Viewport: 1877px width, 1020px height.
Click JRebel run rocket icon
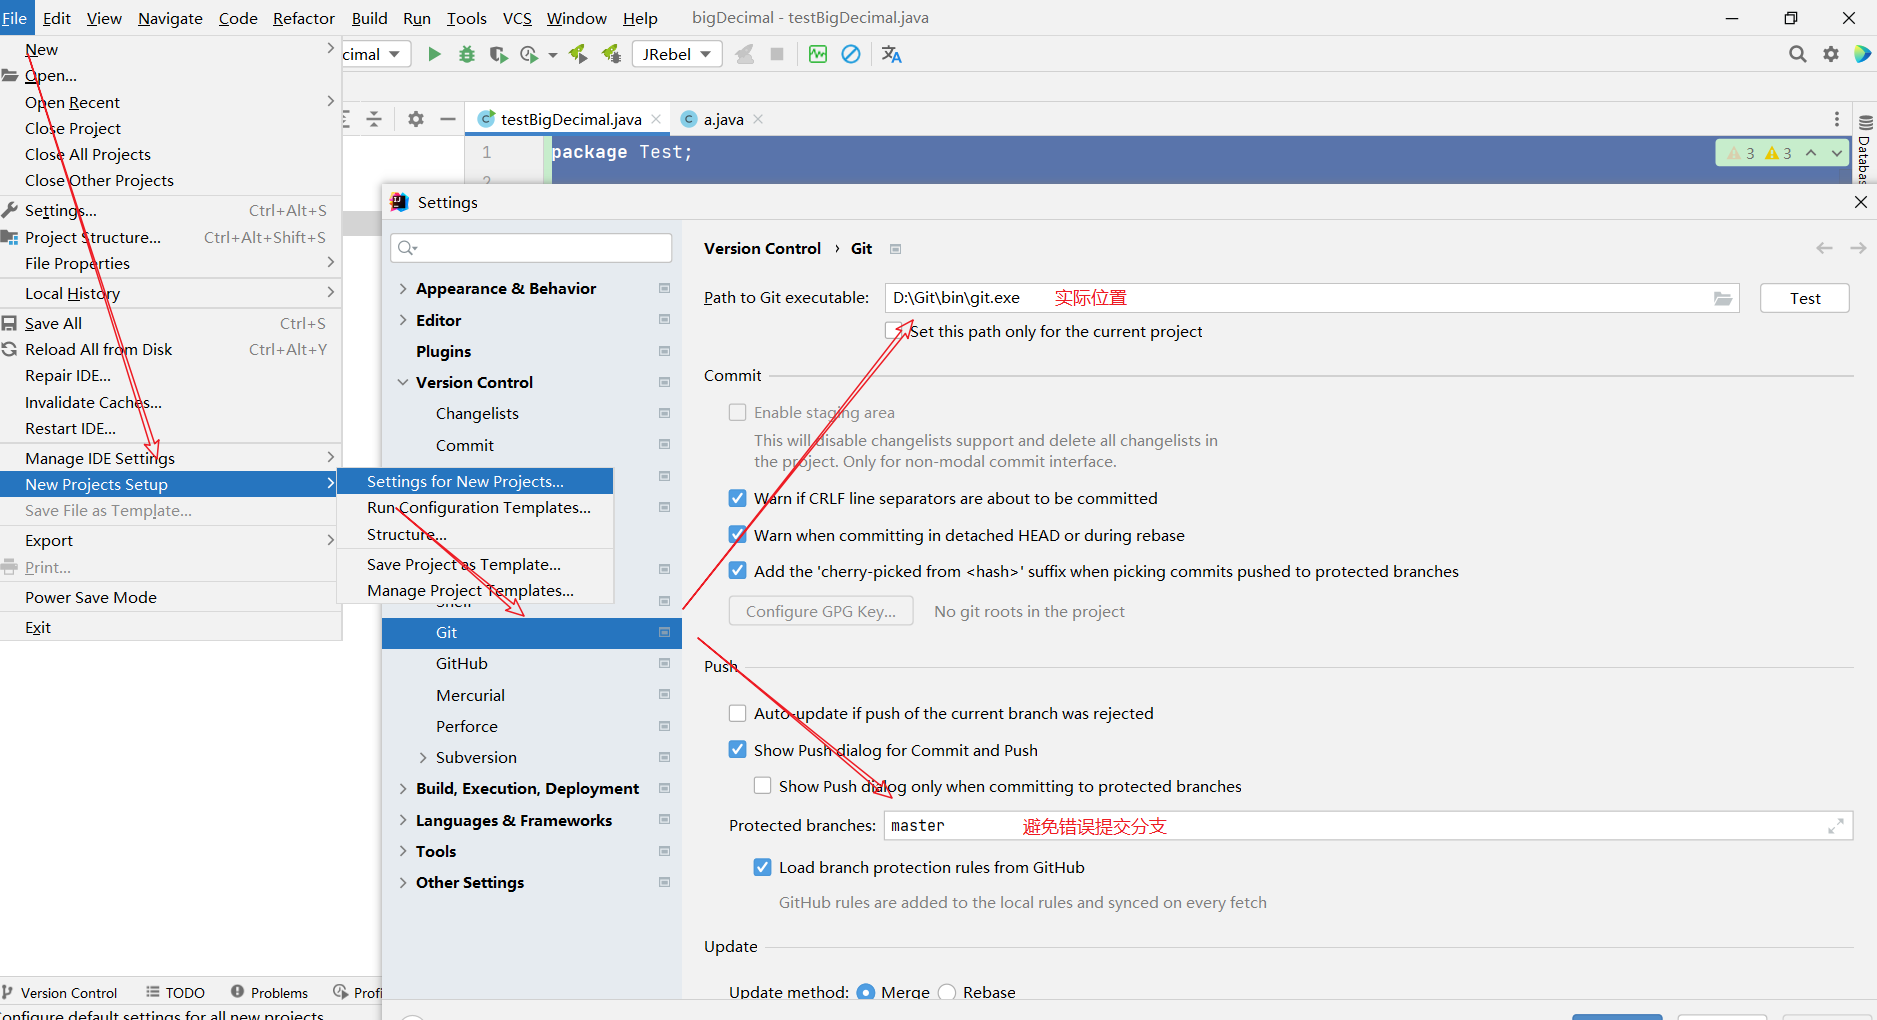pos(578,54)
